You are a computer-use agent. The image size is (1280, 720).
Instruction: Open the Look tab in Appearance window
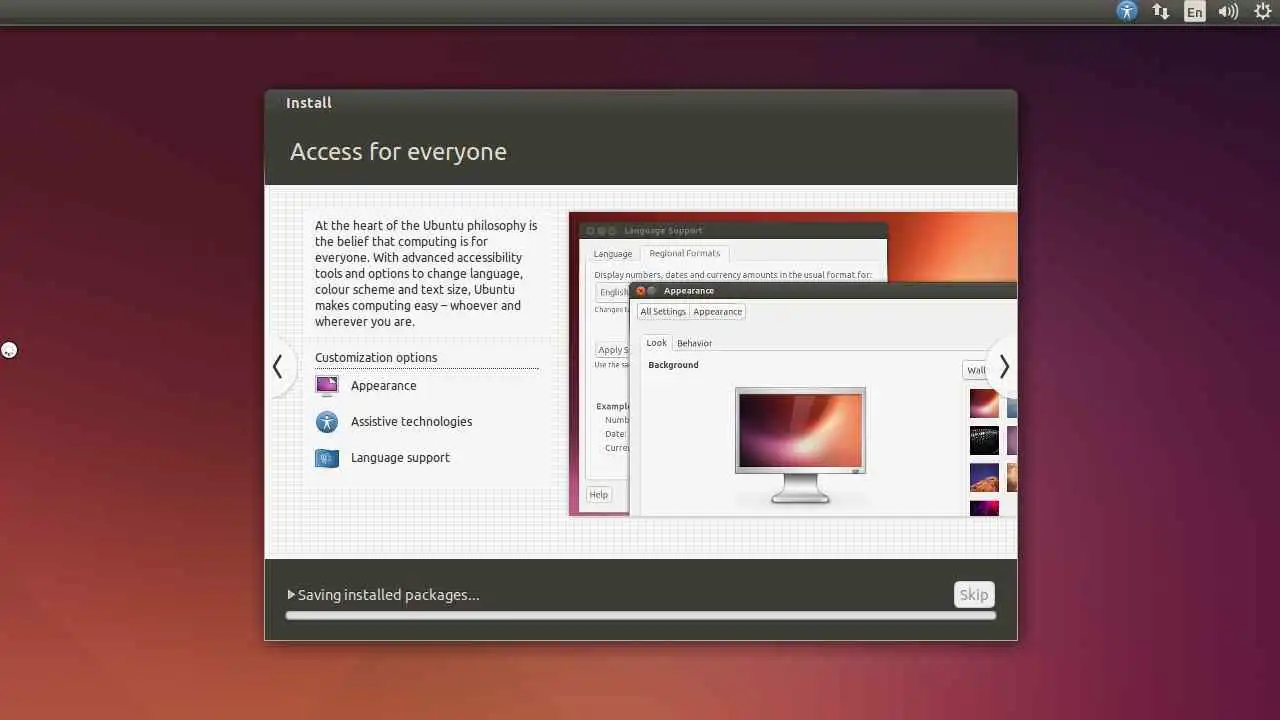(x=656, y=343)
